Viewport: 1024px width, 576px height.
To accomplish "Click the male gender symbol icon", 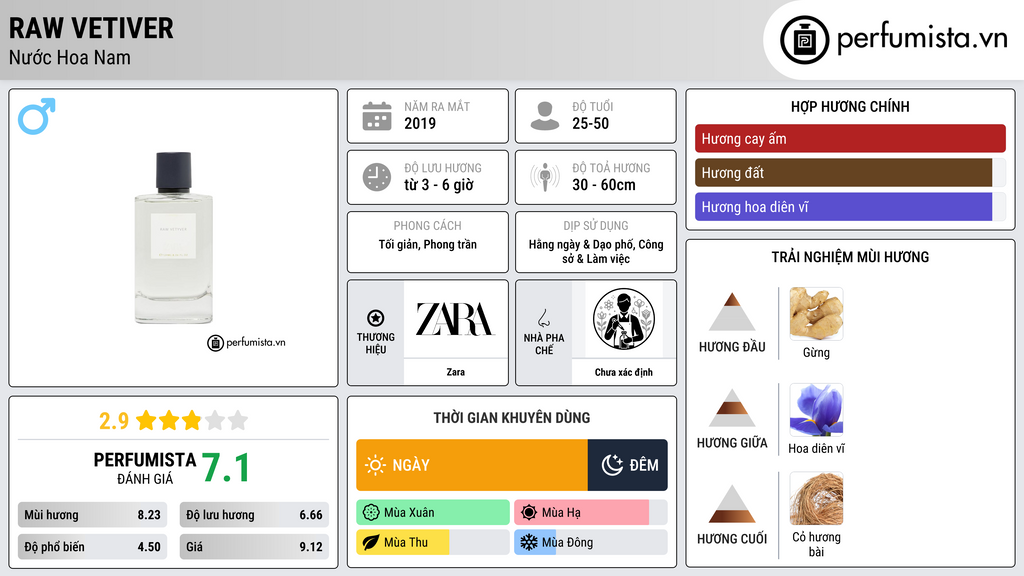I will pos(37,116).
